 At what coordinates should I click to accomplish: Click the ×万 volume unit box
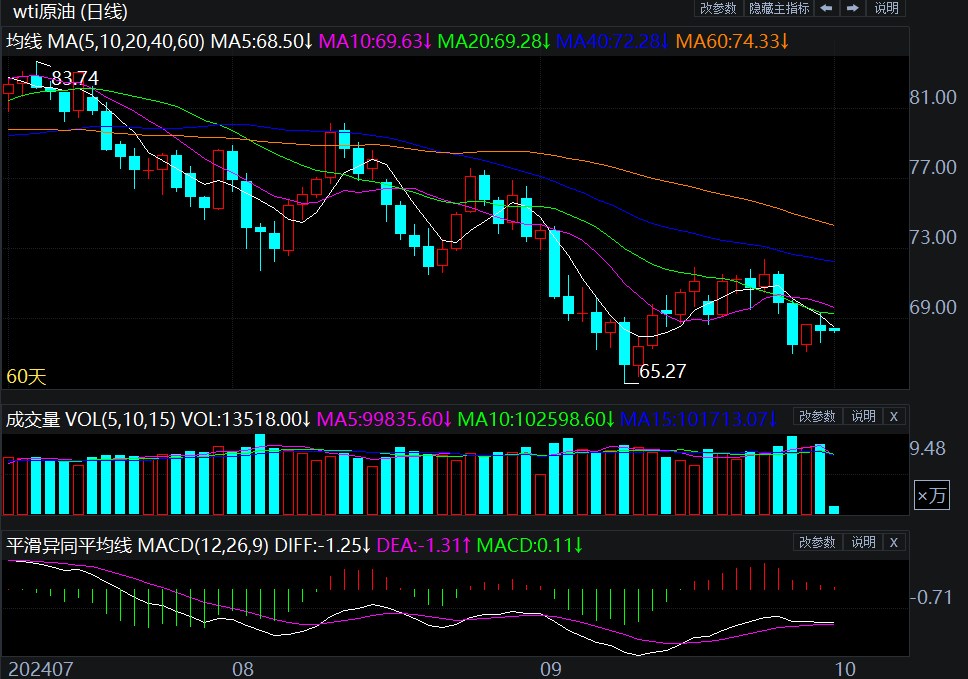[929, 494]
